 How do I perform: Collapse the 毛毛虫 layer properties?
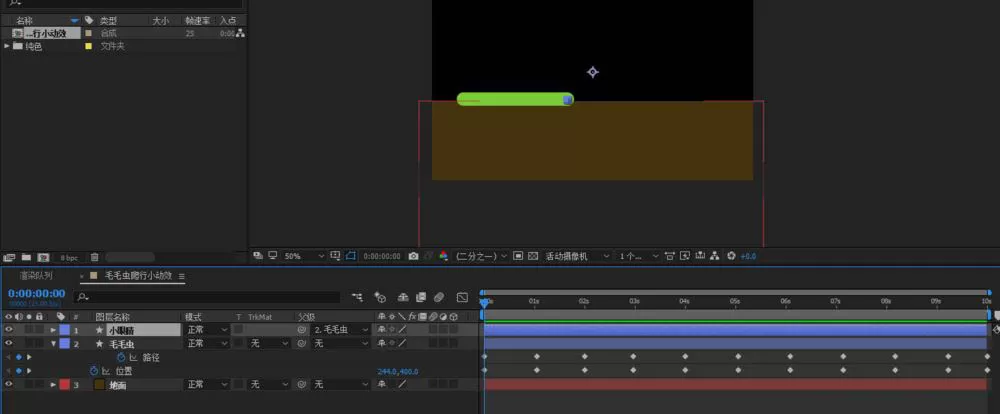54,344
